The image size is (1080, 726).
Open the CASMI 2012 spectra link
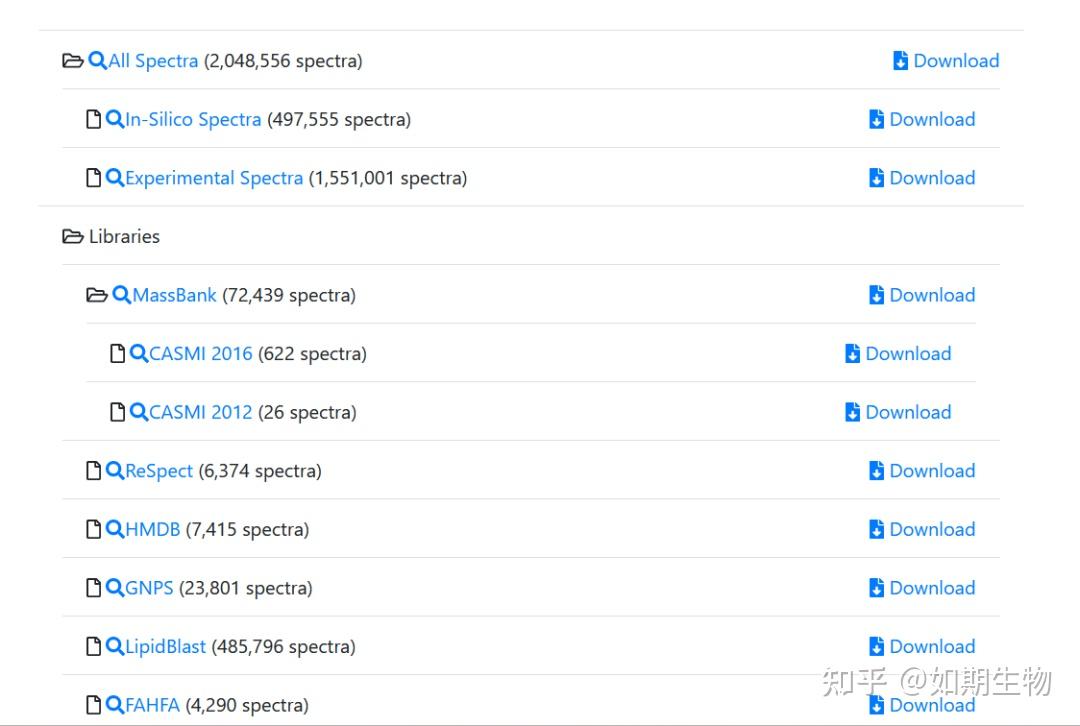click(200, 412)
